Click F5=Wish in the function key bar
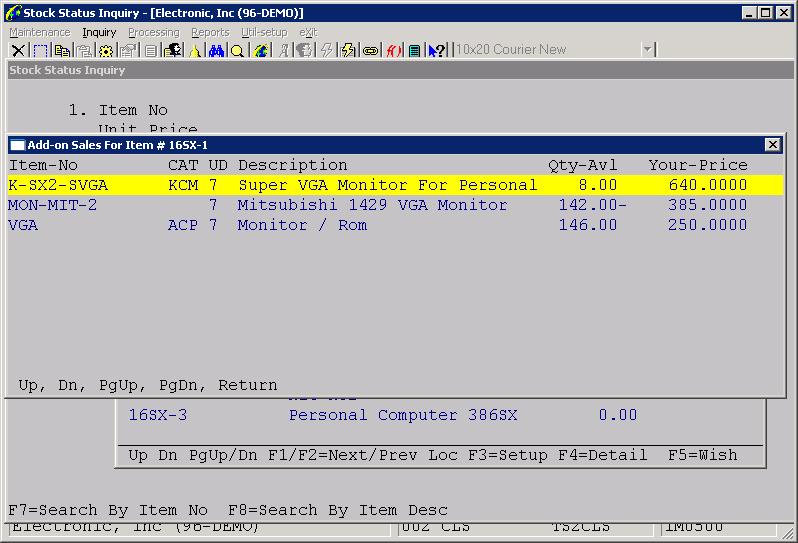 (x=703, y=455)
